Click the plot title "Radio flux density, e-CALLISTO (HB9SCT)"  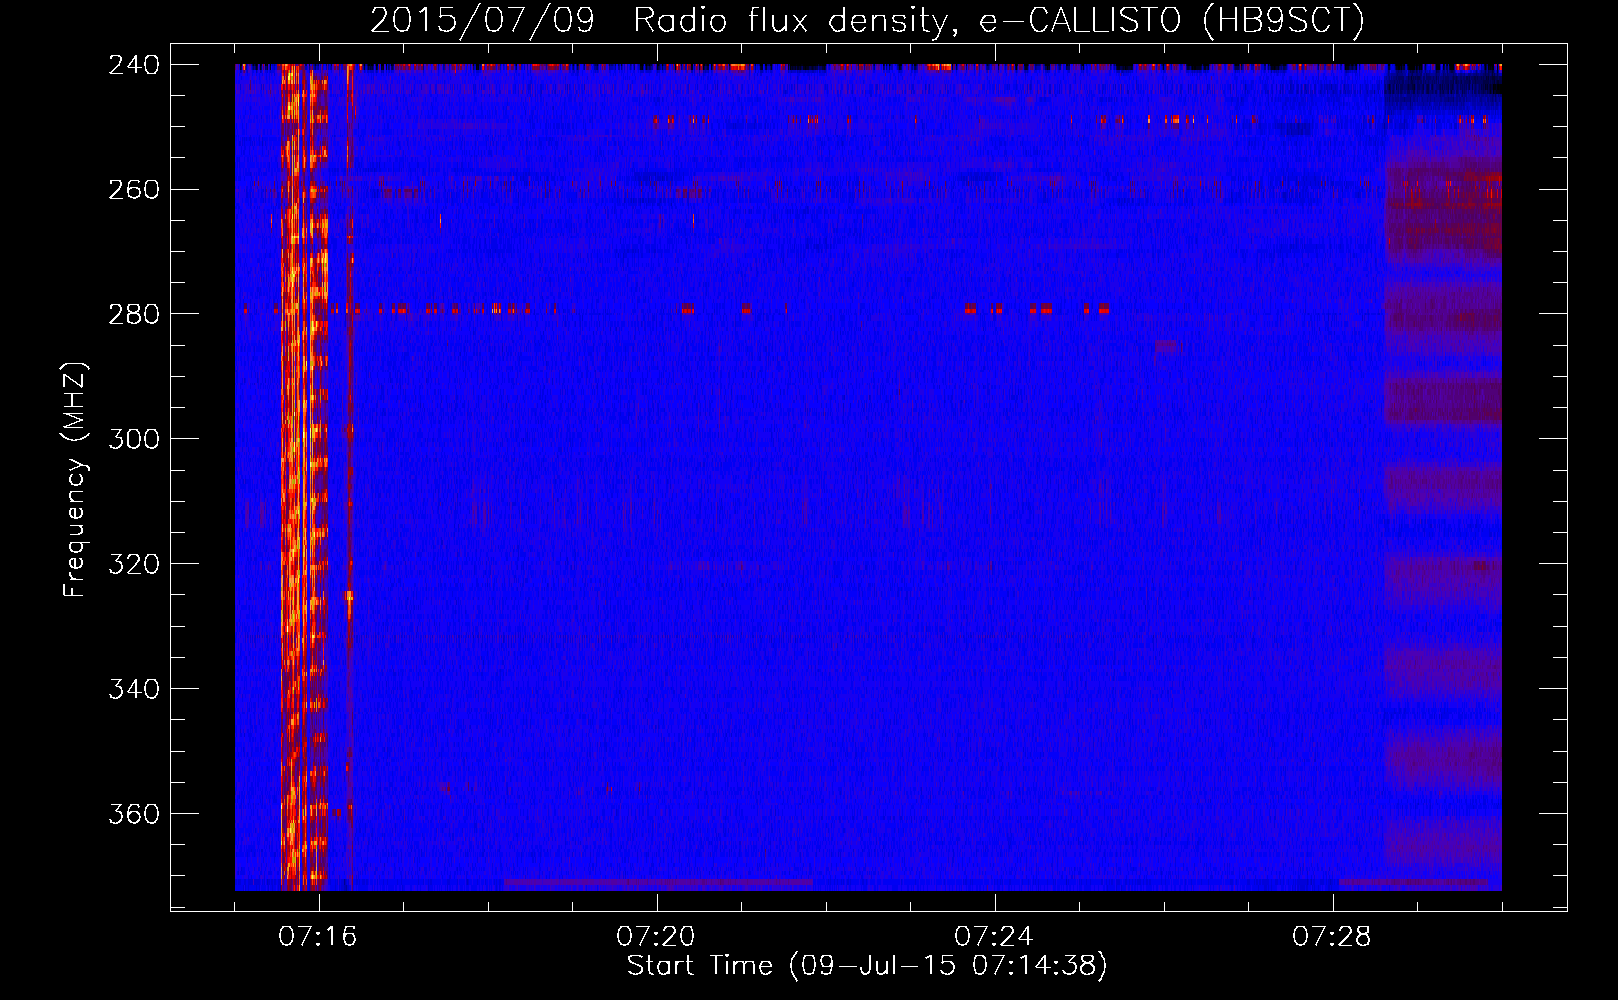(x=999, y=20)
